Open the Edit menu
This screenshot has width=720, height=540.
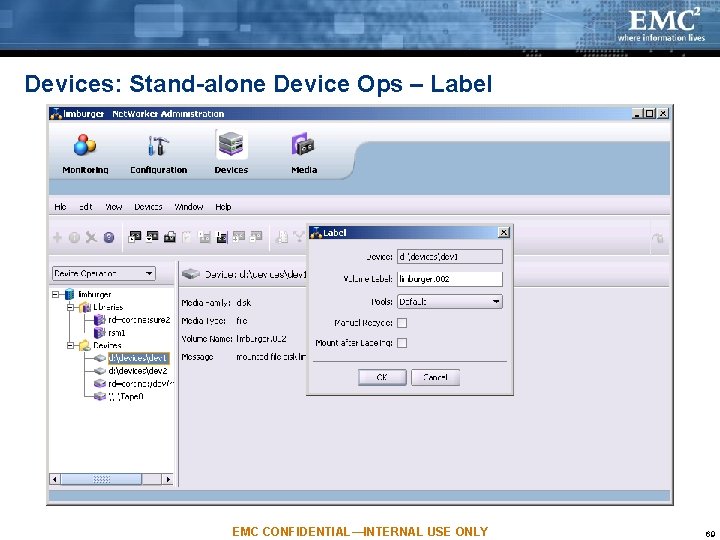coord(86,207)
